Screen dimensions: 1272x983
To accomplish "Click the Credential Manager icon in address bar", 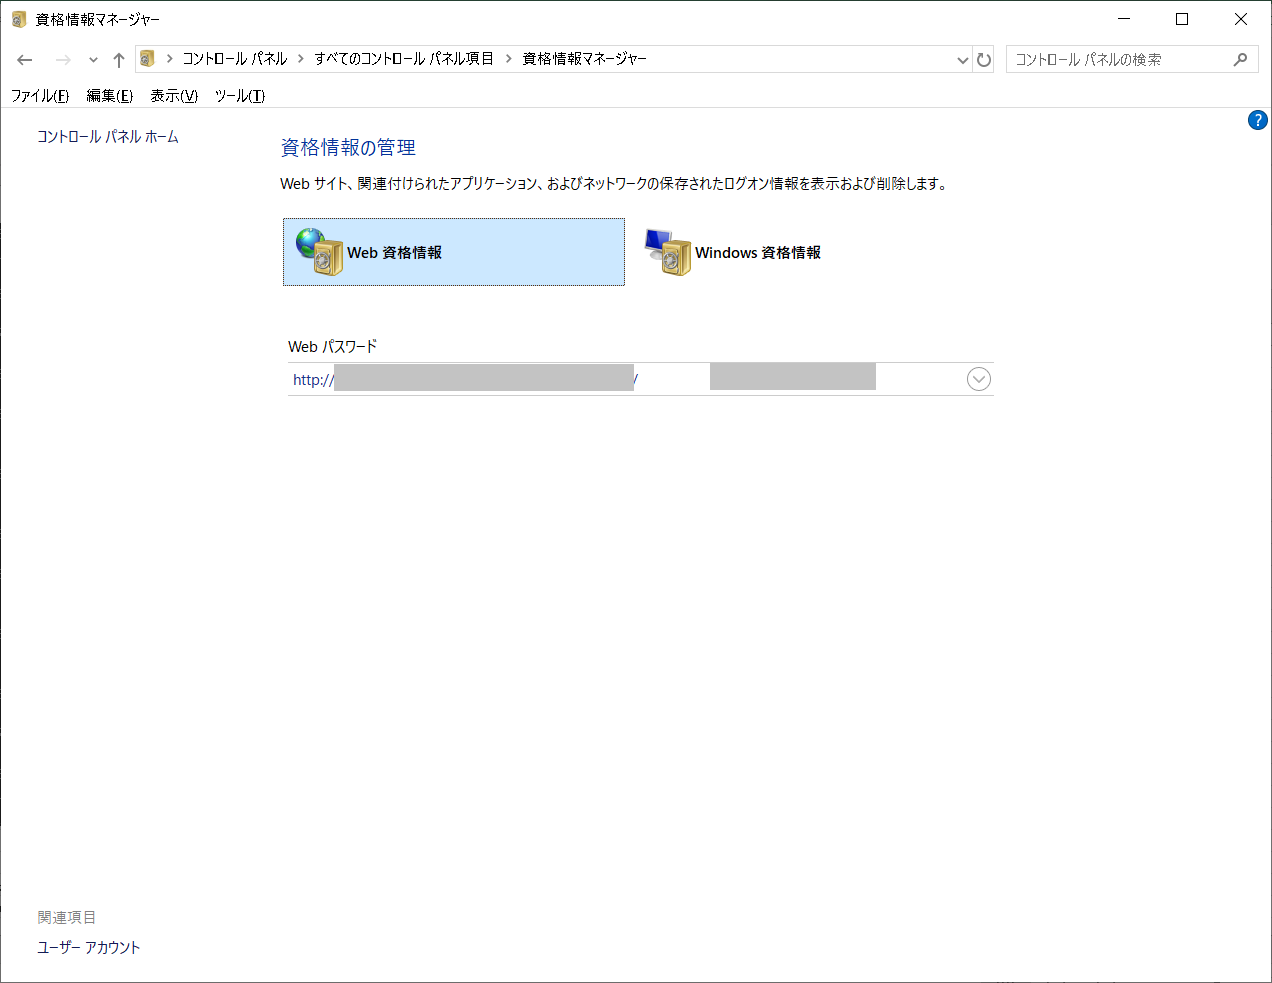I will (147, 59).
